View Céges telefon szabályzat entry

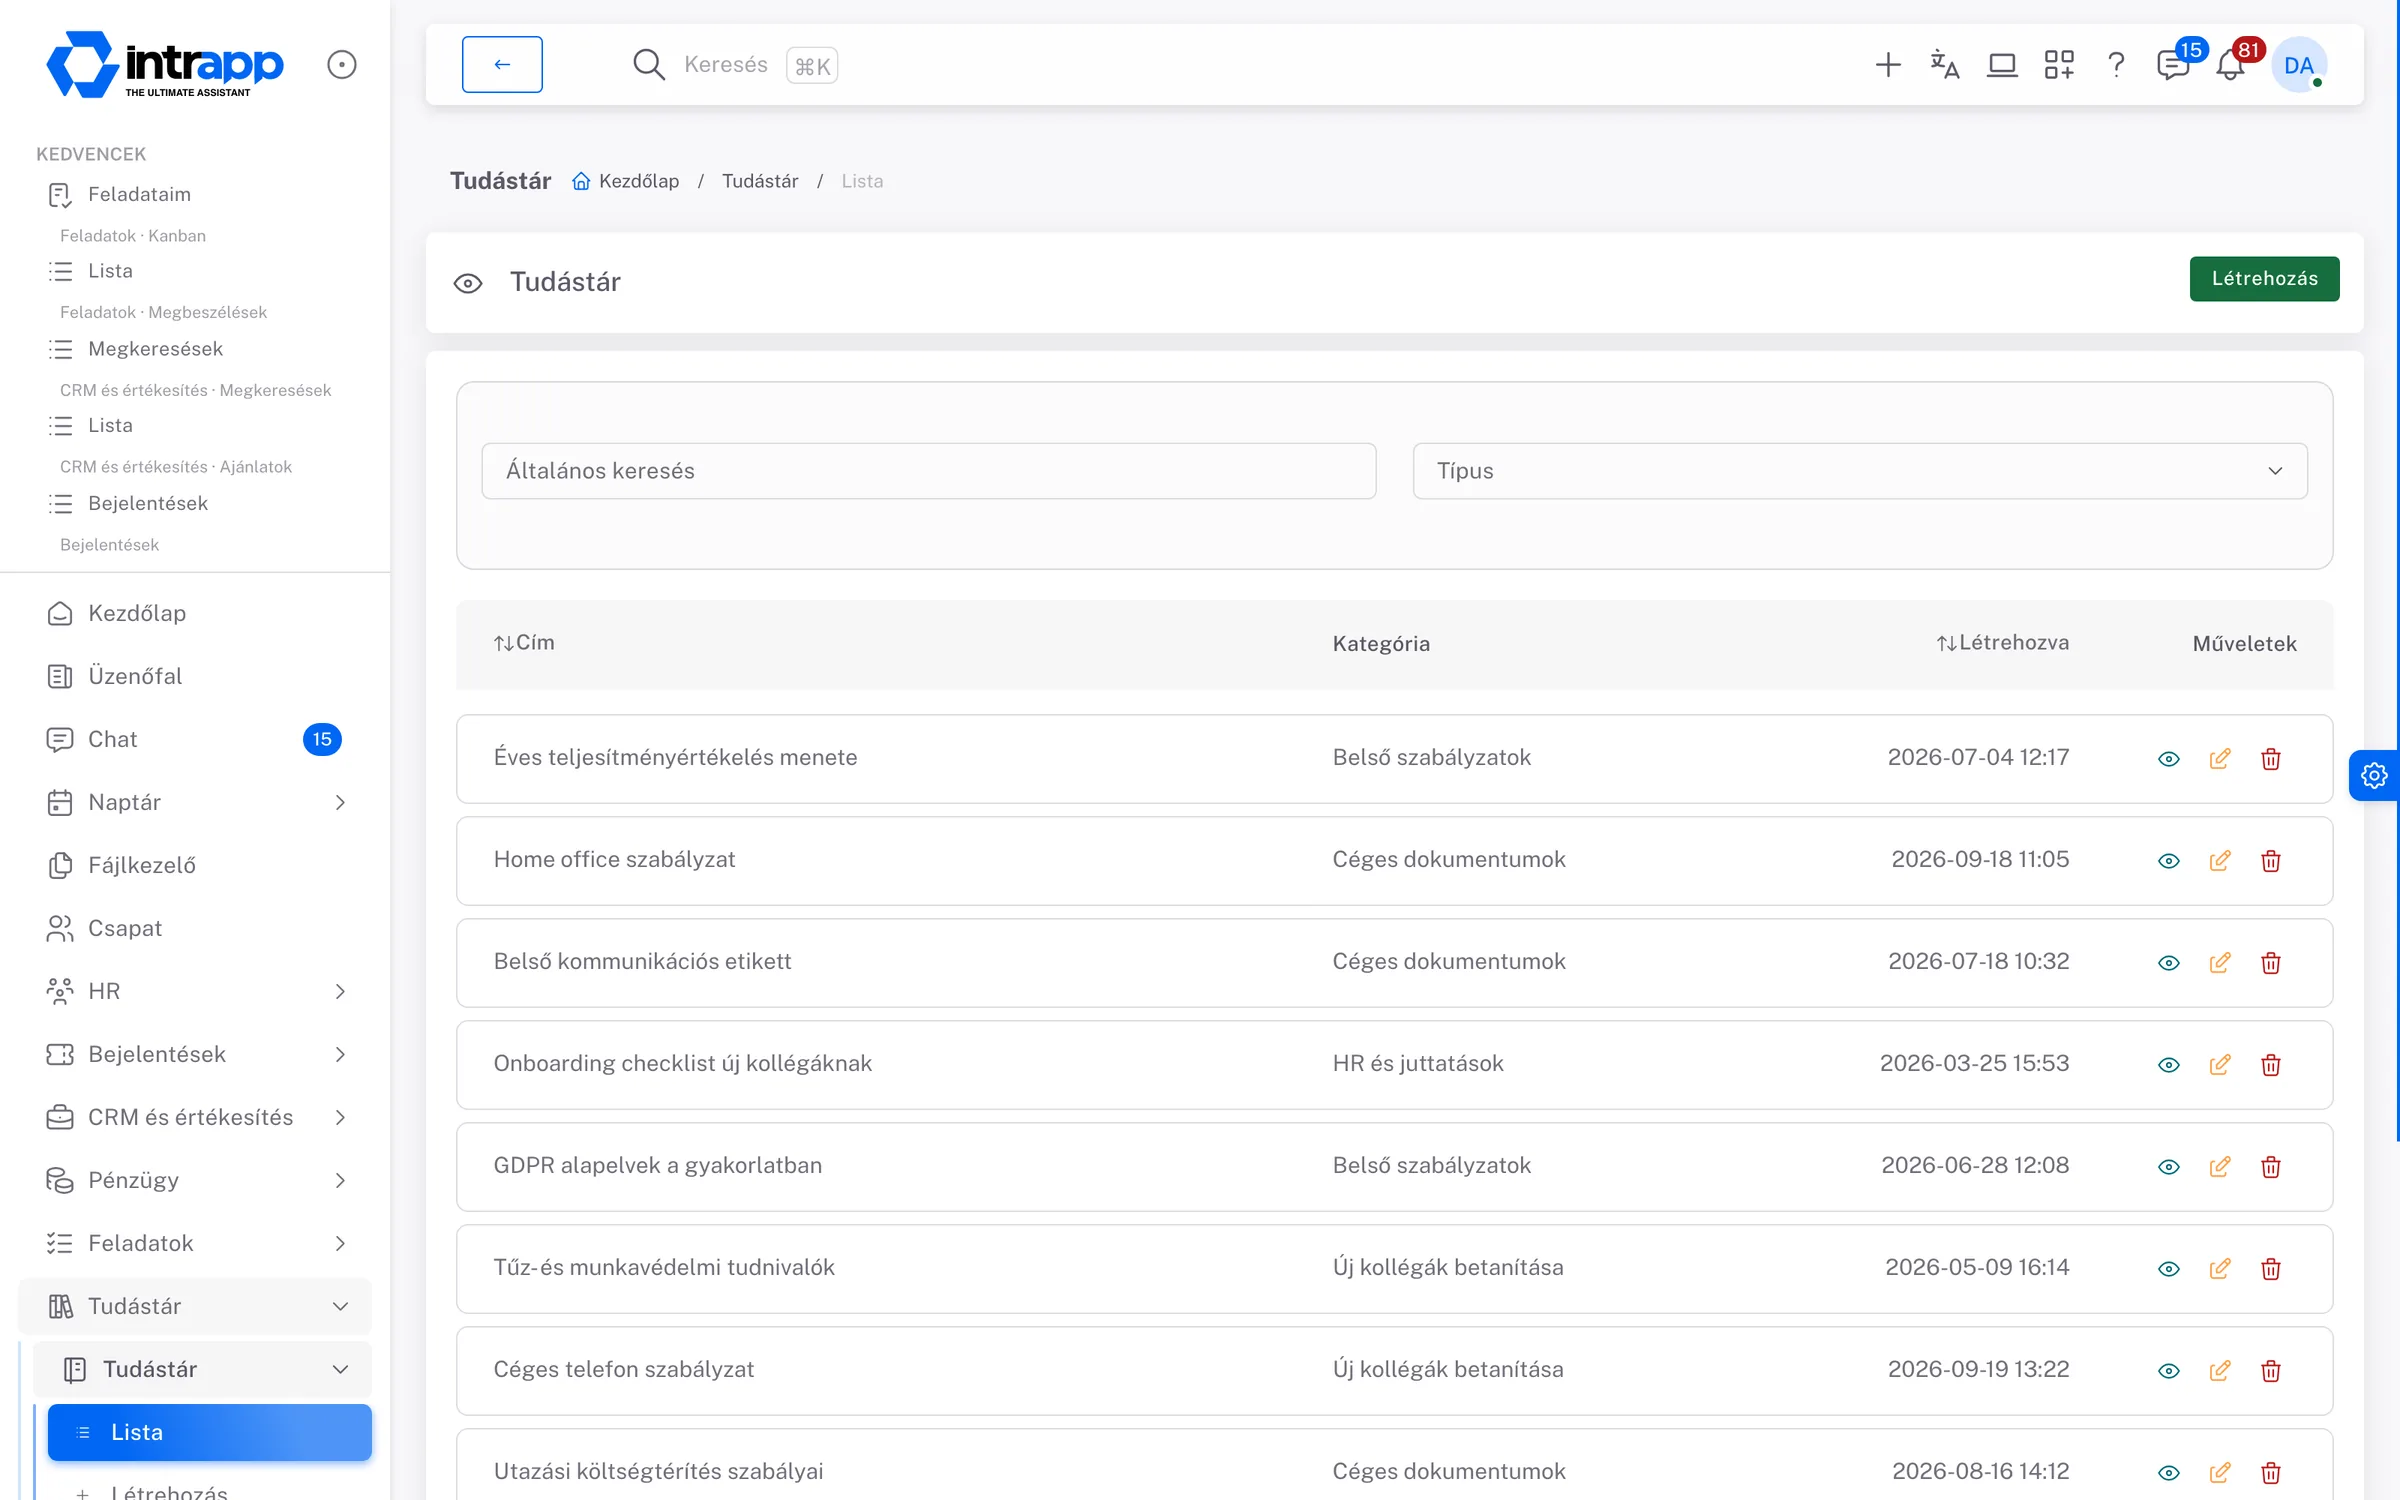point(2168,1371)
